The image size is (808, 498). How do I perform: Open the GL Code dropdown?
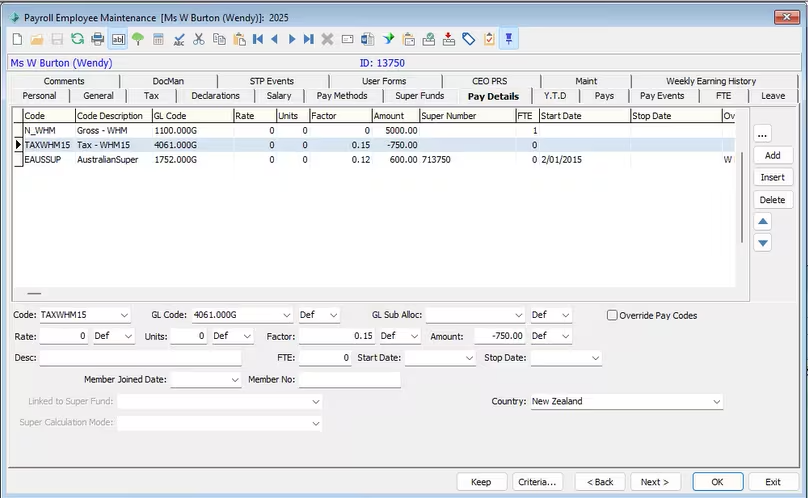pyautogui.click(x=287, y=315)
